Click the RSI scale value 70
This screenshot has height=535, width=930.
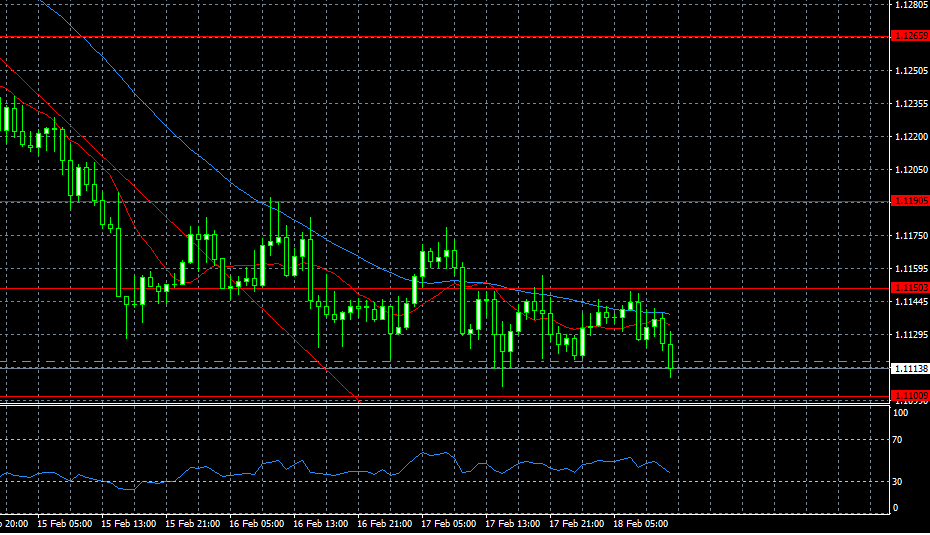click(897, 440)
